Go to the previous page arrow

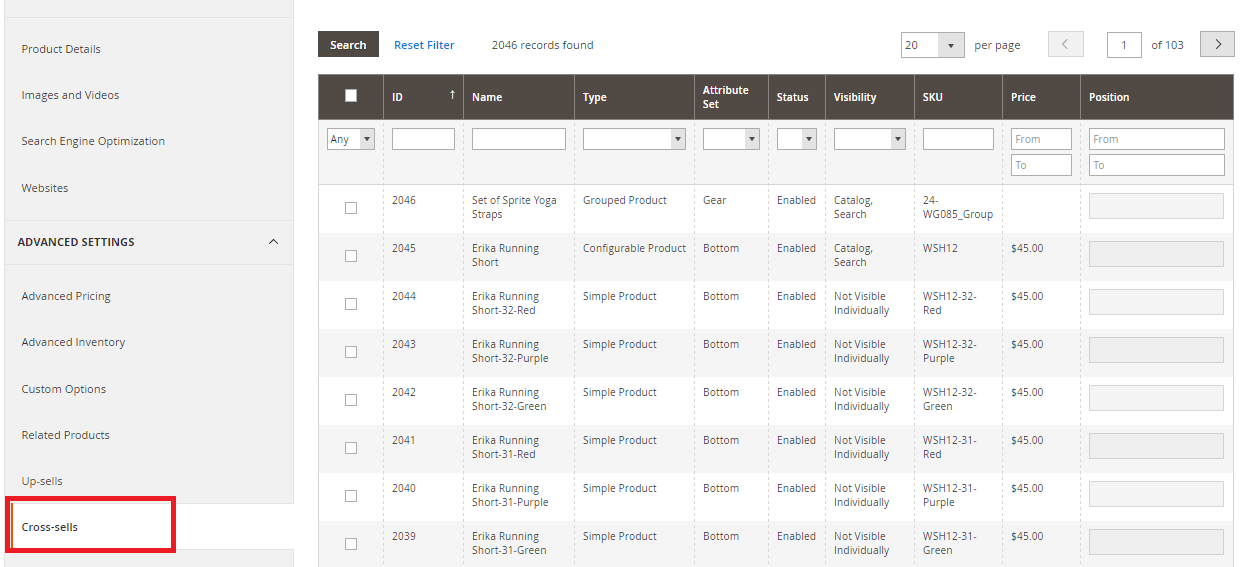1065,44
